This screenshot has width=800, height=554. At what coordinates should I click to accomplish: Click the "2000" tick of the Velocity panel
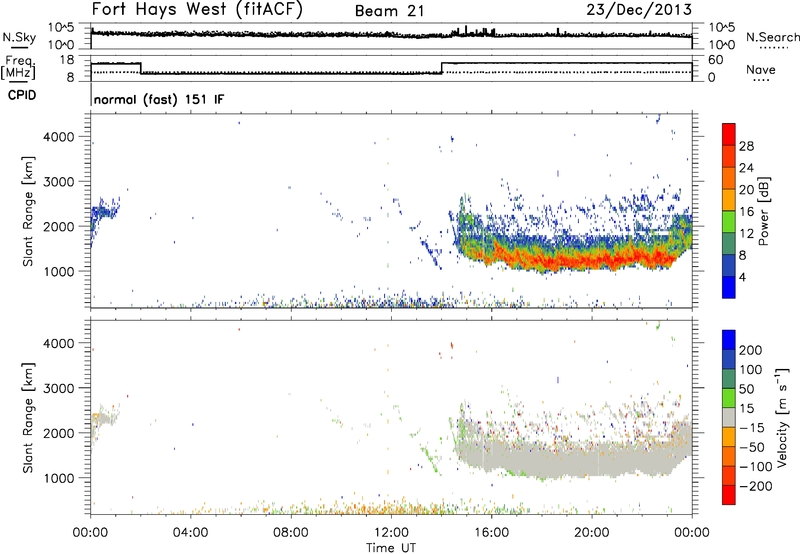(x=58, y=433)
